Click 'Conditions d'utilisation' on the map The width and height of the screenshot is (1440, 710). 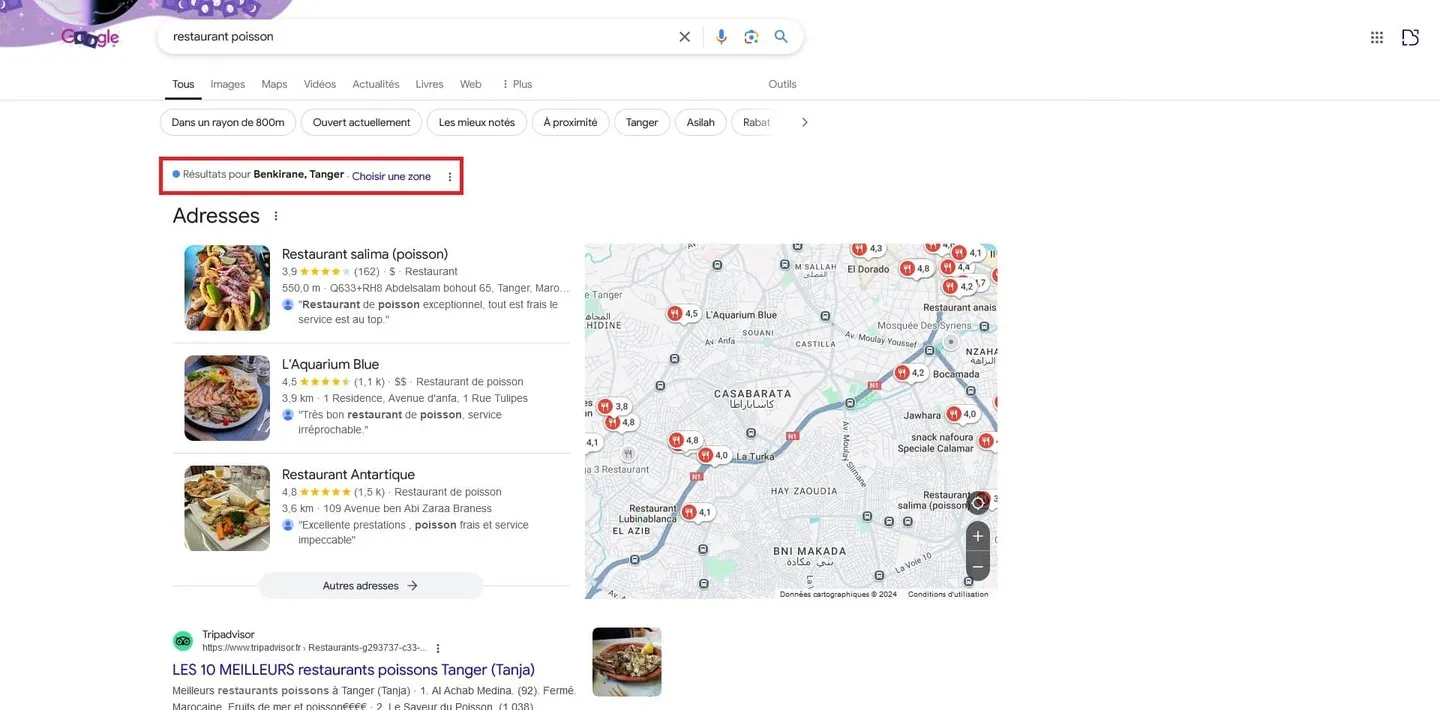click(x=948, y=594)
